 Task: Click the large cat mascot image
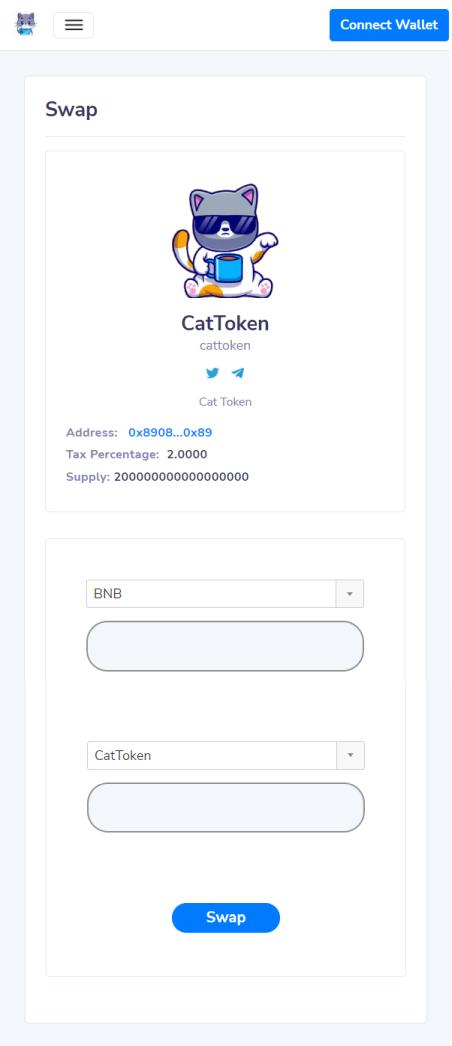pyautogui.click(x=225, y=241)
